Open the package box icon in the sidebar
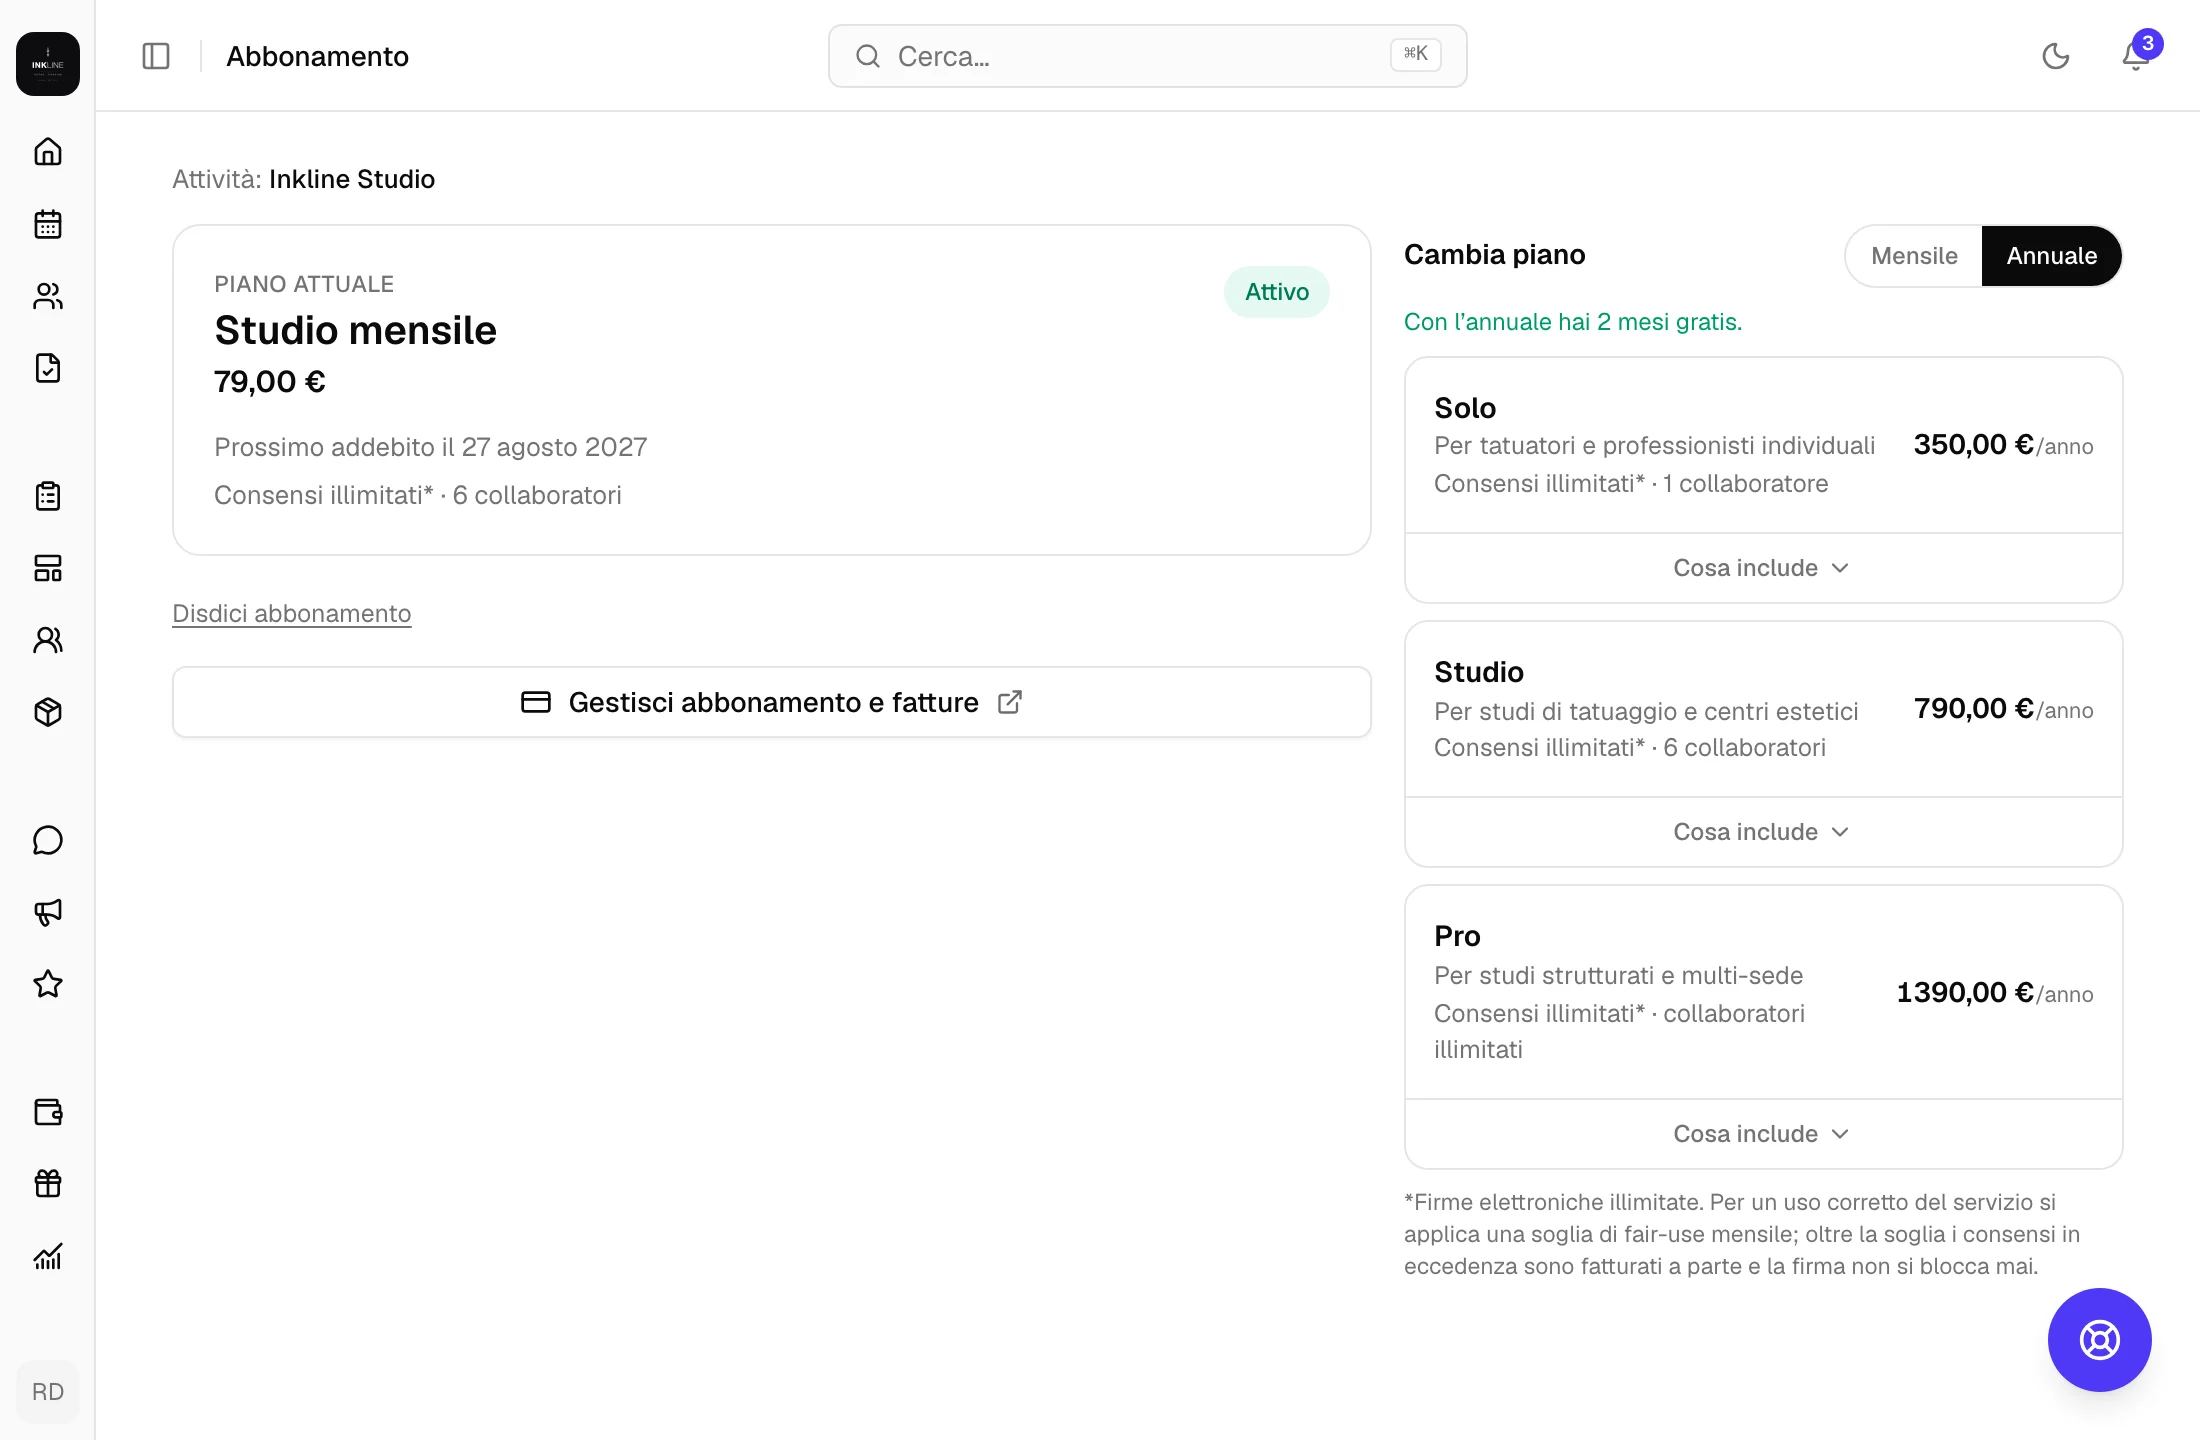 (x=48, y=712)
